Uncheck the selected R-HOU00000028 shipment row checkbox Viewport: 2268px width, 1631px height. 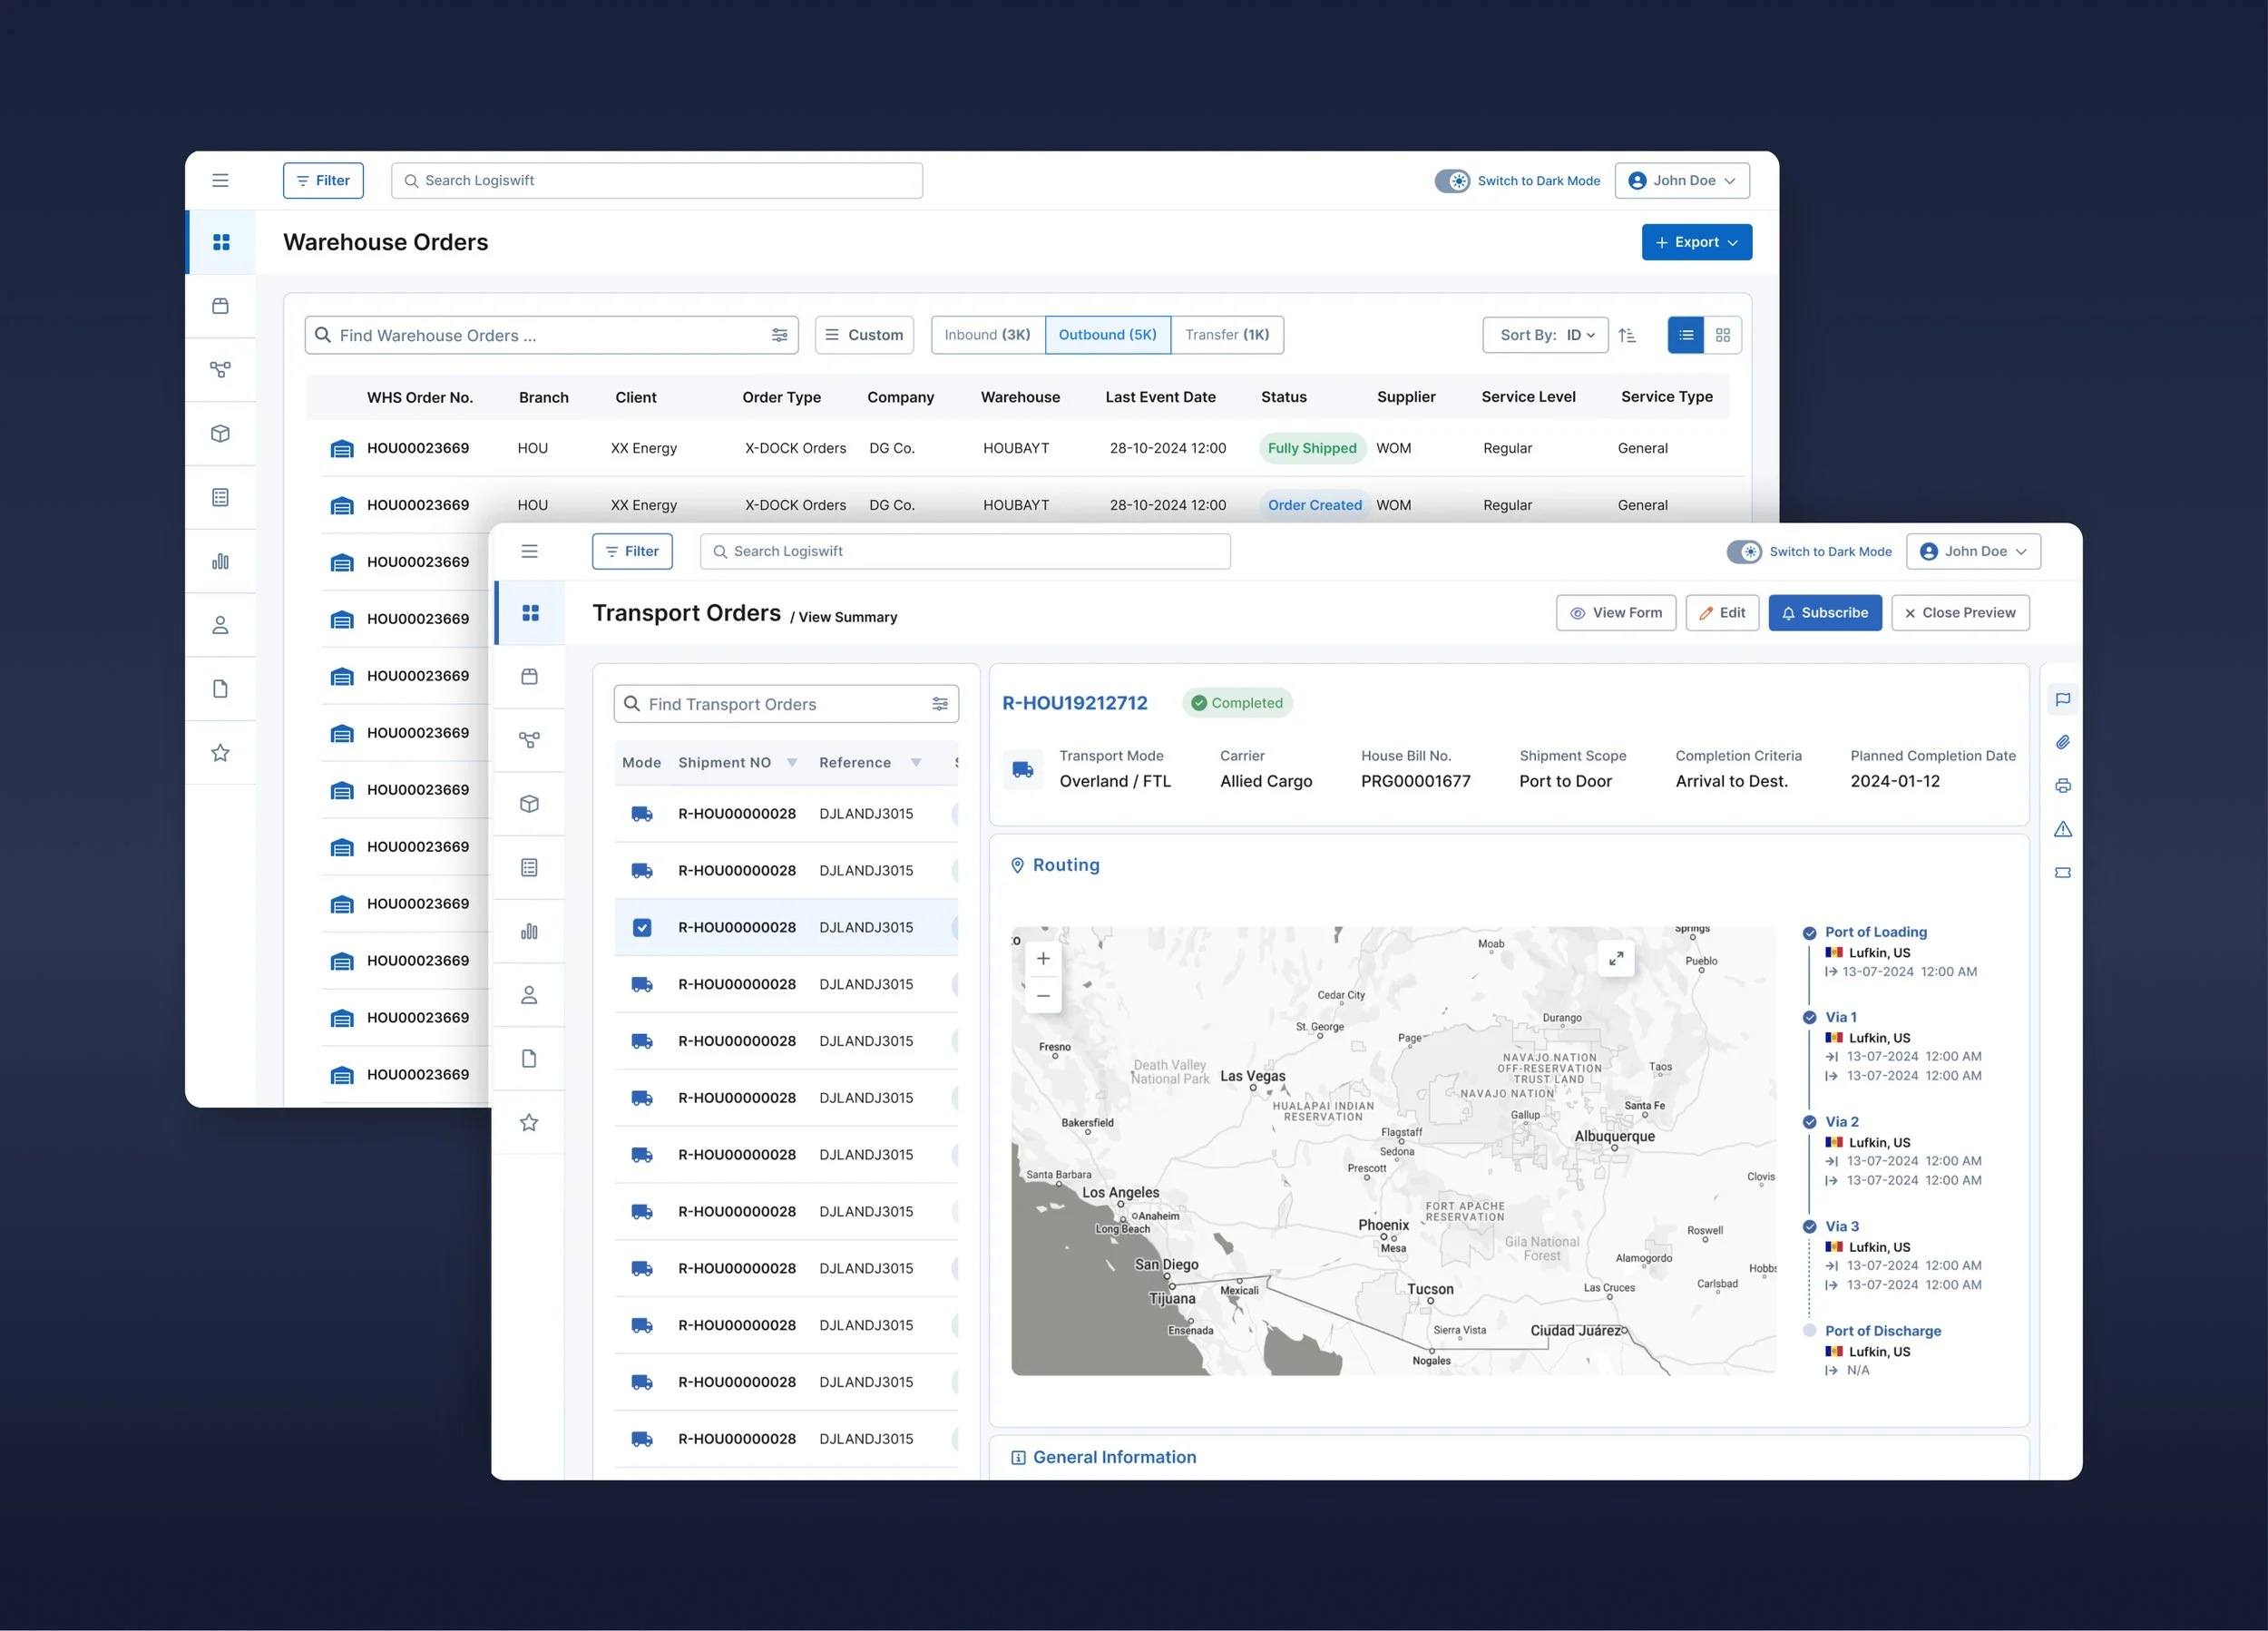click(642, 927)
